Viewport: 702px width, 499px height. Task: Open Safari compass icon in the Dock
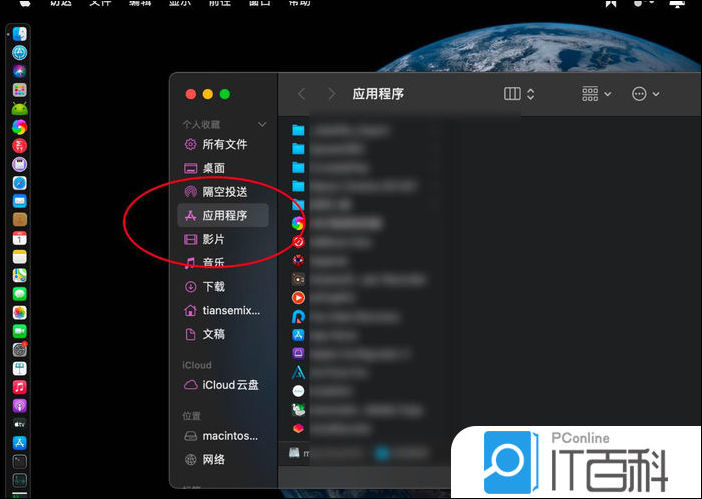[x=19, y=183]
